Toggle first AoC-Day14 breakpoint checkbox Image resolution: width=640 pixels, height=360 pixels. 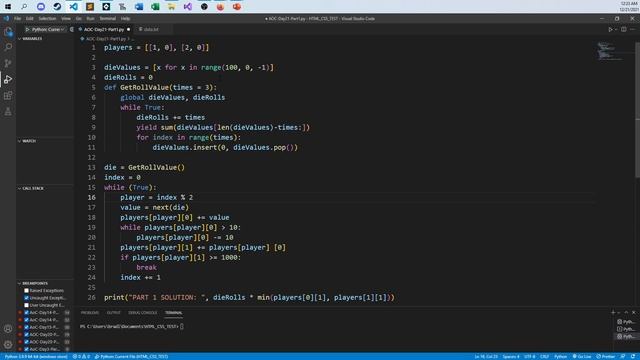(x=27, y=313)
